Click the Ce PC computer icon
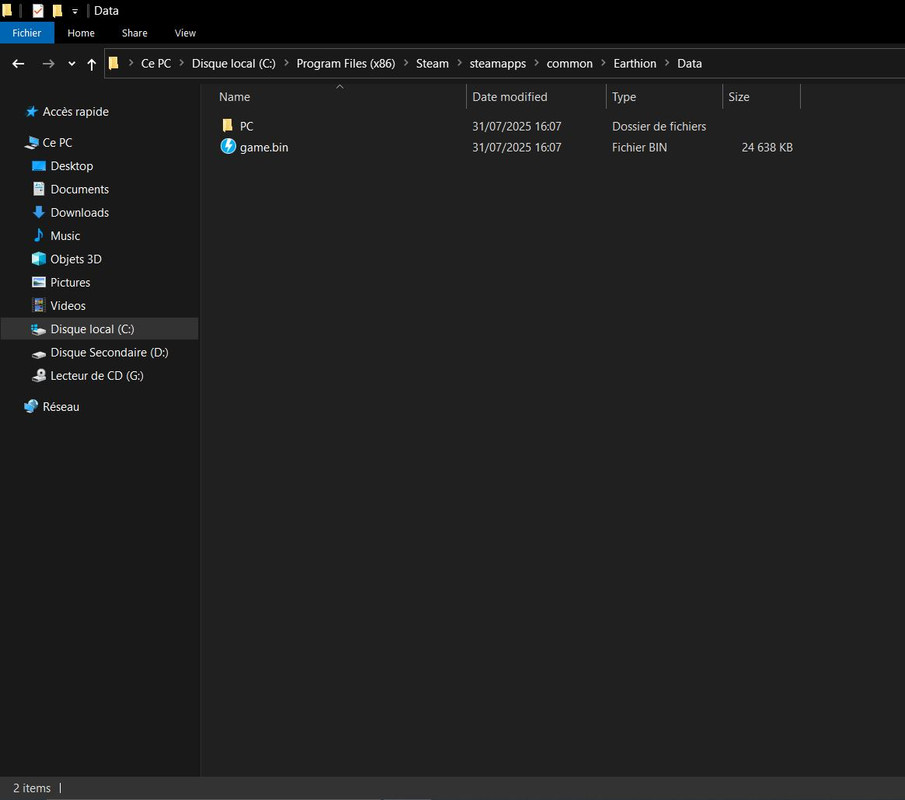 31,143
